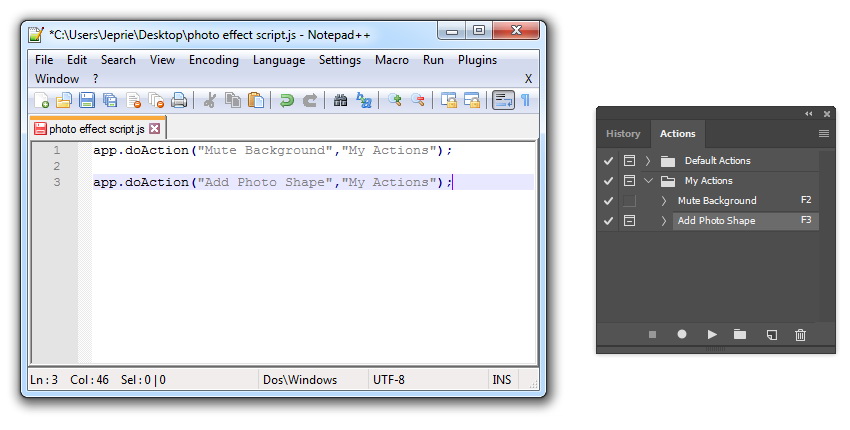Screen dimensions: 850x430
Task: Collapse the panel with double-arrow icon
Action: tap(809, 114)
